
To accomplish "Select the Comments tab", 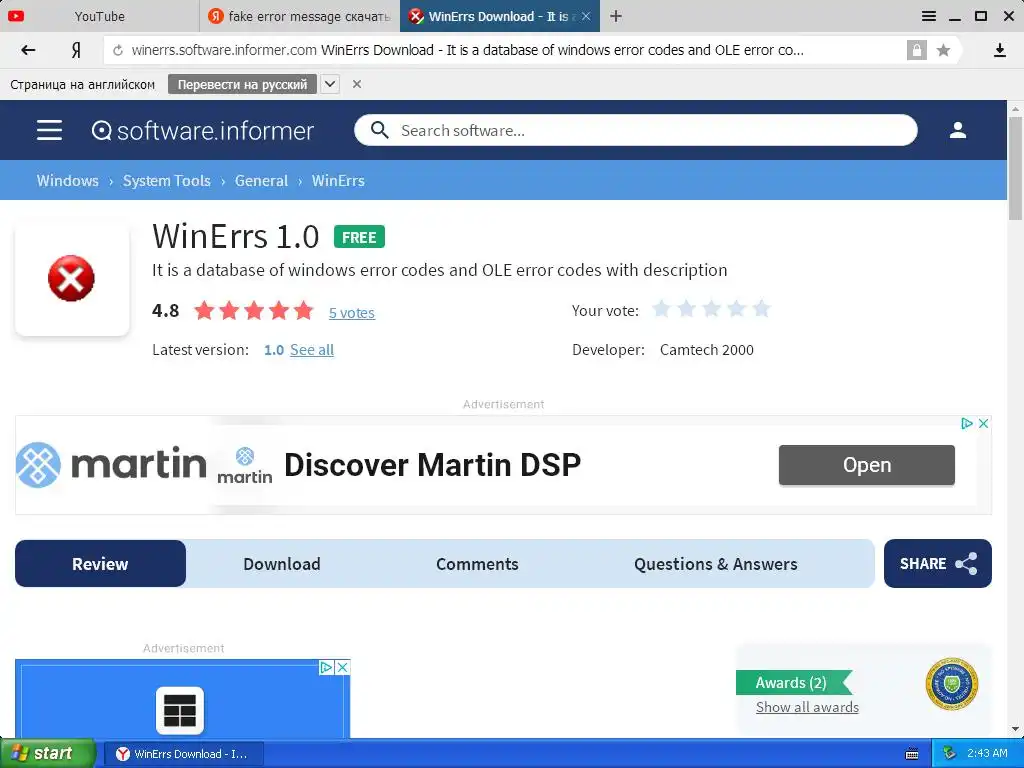I will tap(477, 564).
